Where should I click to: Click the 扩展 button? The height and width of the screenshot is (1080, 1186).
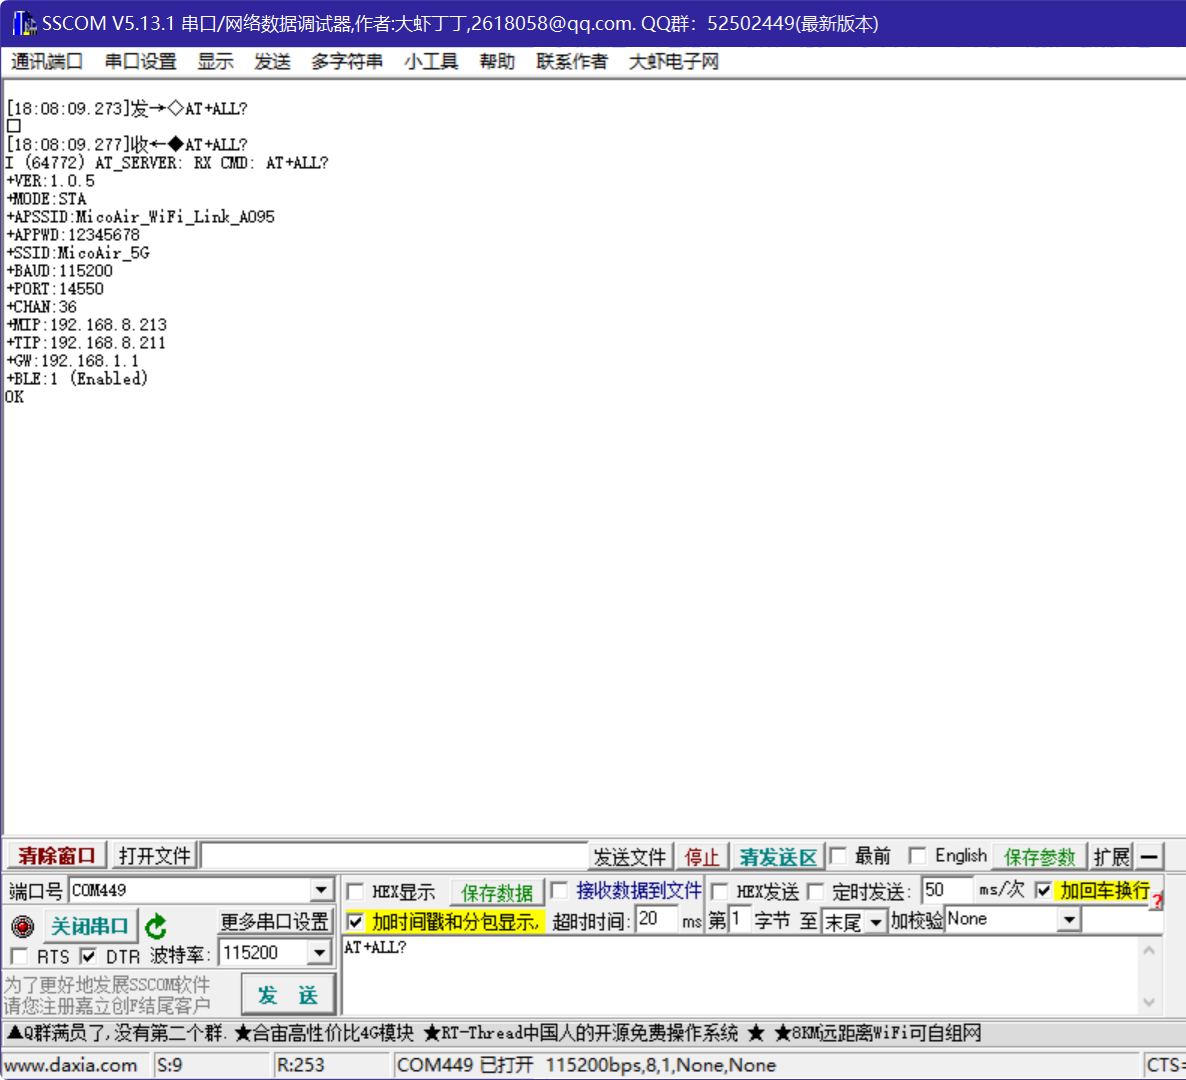(1111, 857)
